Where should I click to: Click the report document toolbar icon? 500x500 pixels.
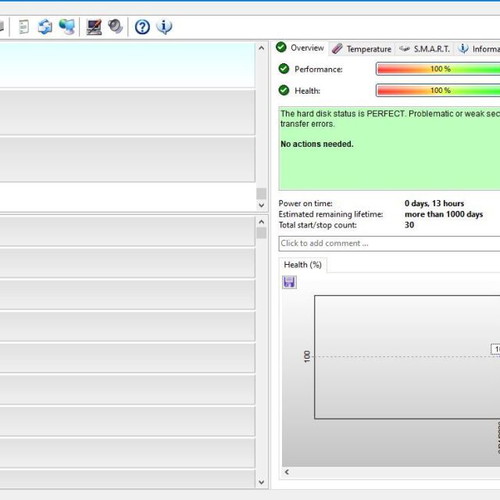tap(24, 27)
